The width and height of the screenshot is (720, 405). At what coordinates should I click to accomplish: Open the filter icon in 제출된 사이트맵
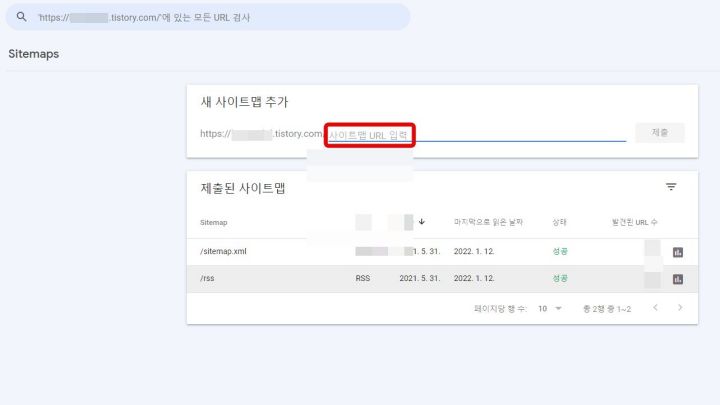[671, 187]
